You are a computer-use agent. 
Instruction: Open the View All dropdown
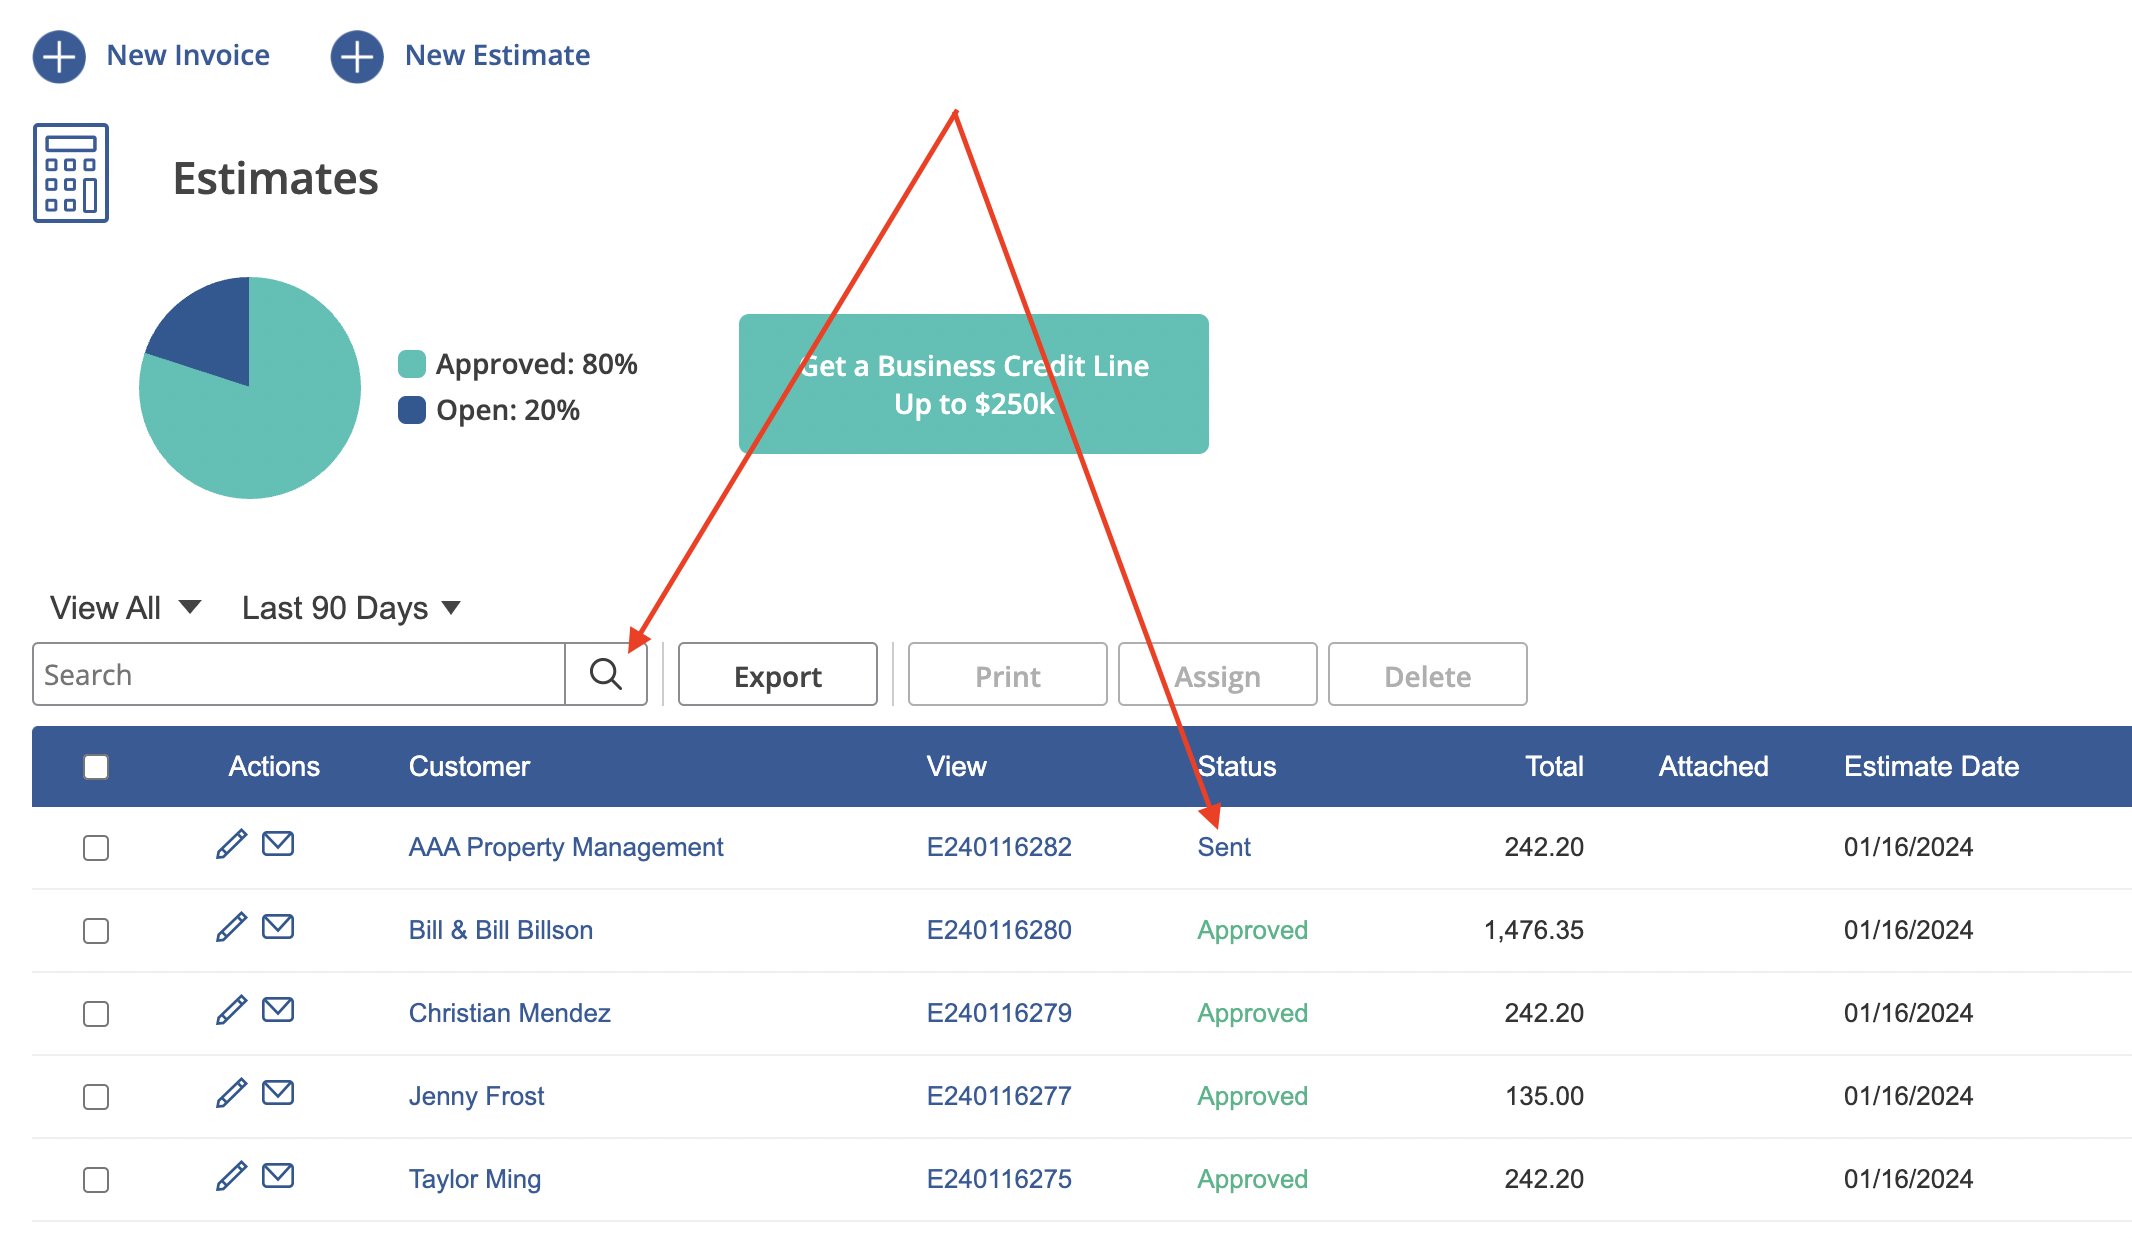[126, 608]
